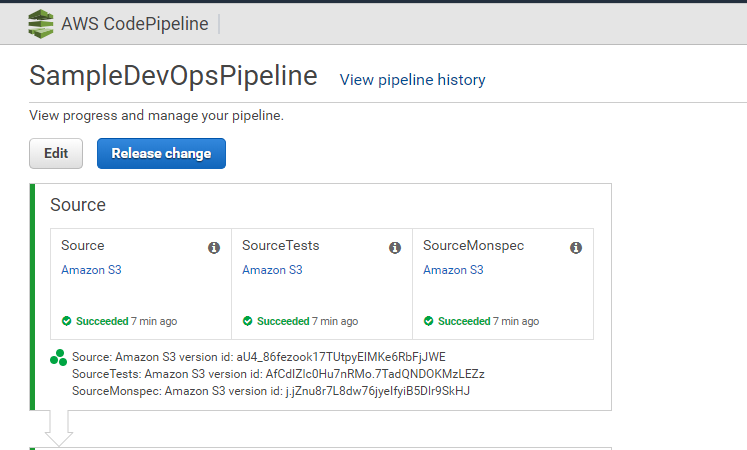The width and height of the screenshot is (747, 450).
Task: Open info icon for Source action
Action: pyautogui.click(x=214, y=247)
